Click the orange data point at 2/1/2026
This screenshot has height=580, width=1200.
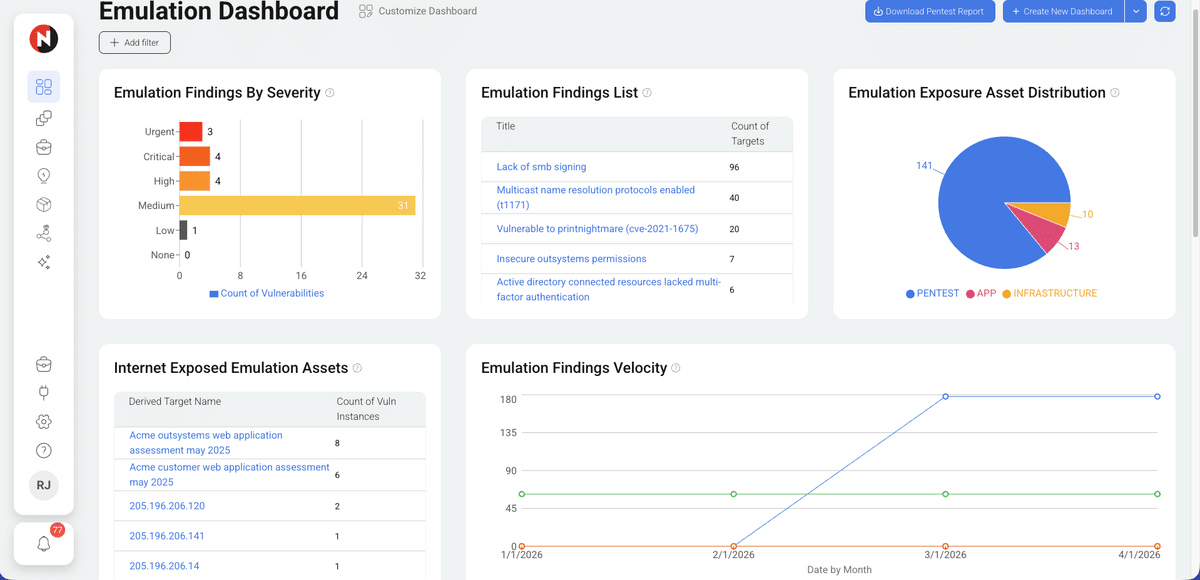[x=734, y=546]
